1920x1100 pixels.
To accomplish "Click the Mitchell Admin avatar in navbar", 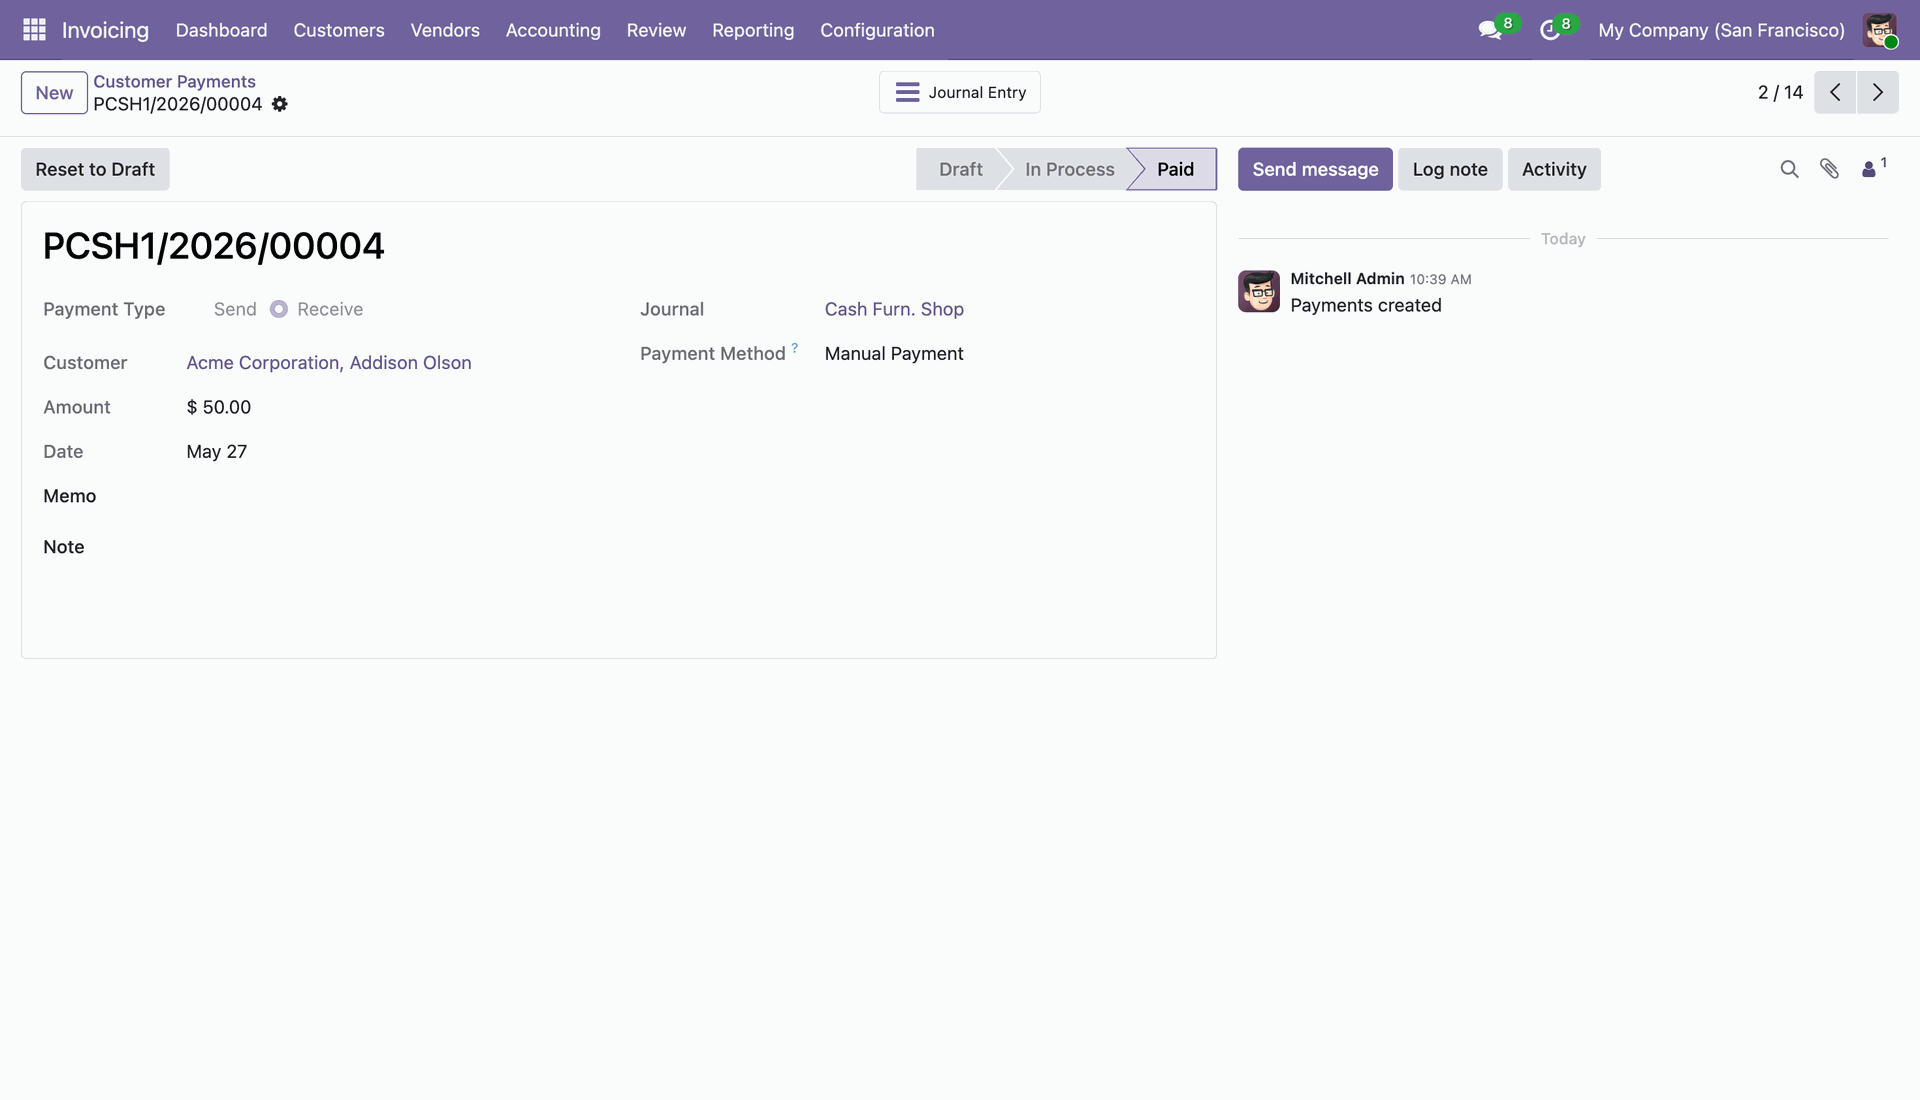I will click(1880, 30).
